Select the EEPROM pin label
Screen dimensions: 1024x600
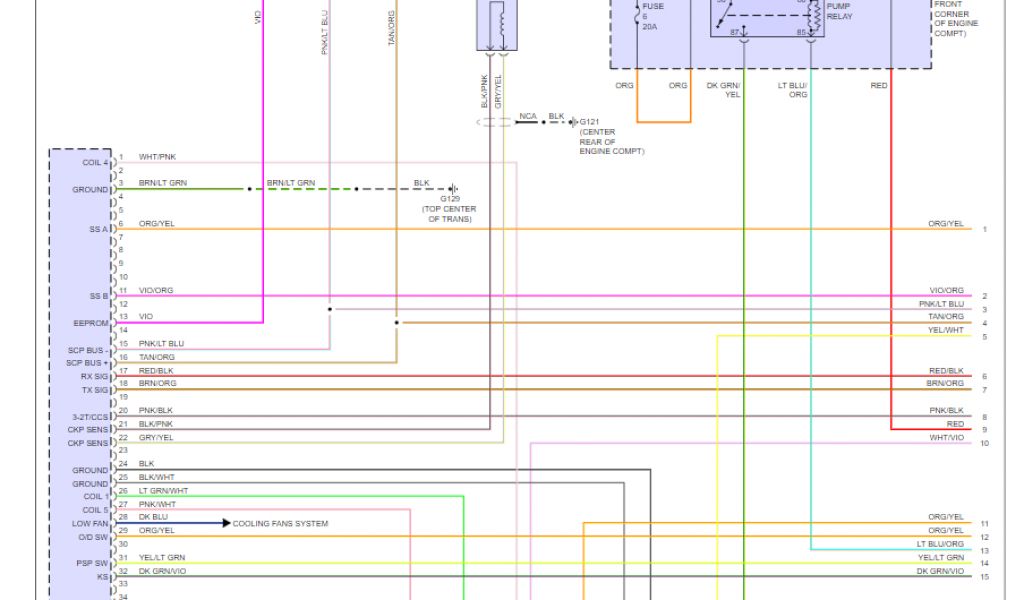pyautogui.click(x=90, y=323)
